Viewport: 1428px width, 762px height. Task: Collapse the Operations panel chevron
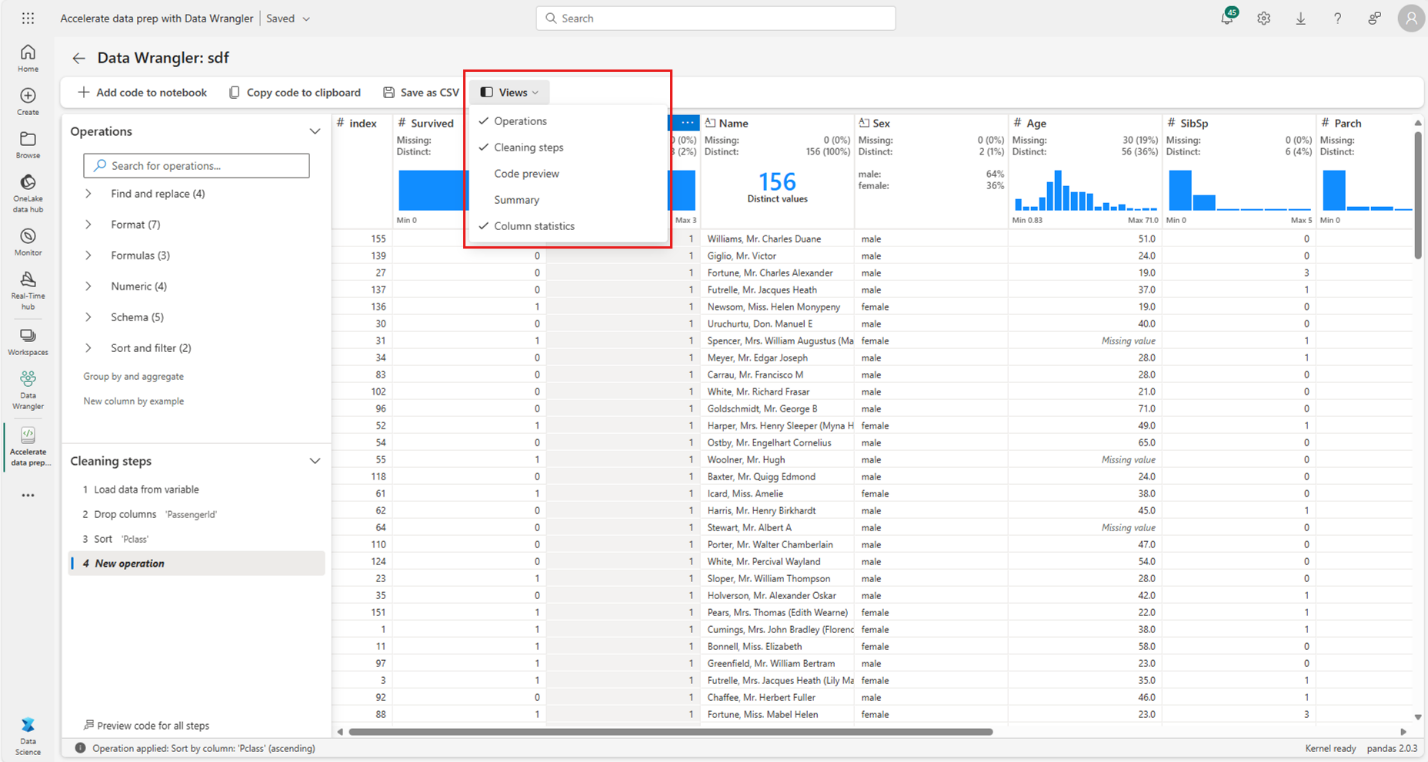[x=315, y=131]
